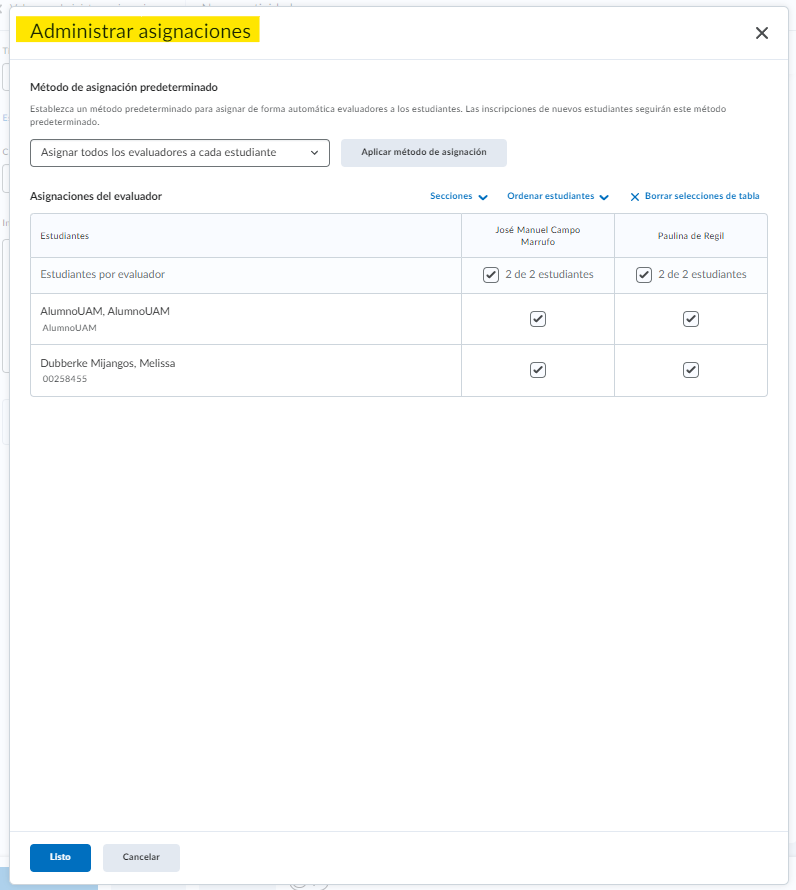This screenshot has height=890, width=796.
Task: Uncheck Dubberke Mijangos for José Manuel Campo Marrufo
Action: 538,370
